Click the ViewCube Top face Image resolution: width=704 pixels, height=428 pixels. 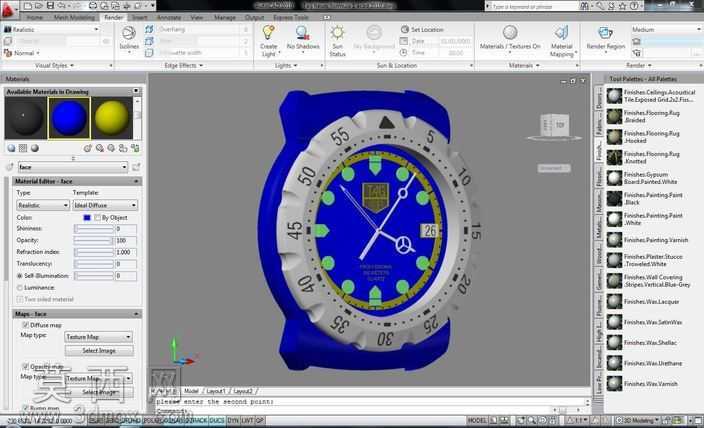[x=559, y=125]
